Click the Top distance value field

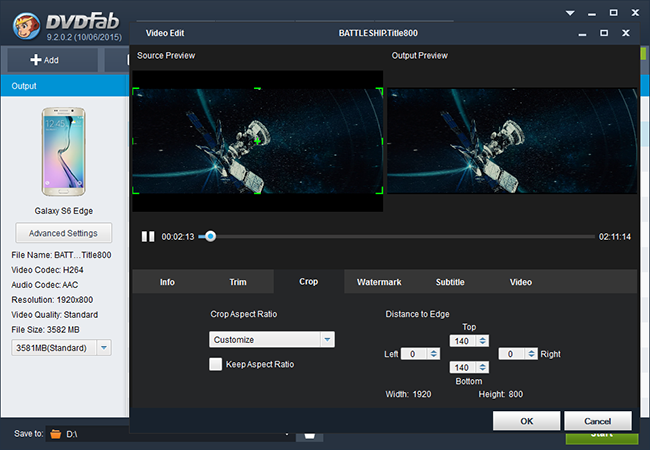pos(463,341)
